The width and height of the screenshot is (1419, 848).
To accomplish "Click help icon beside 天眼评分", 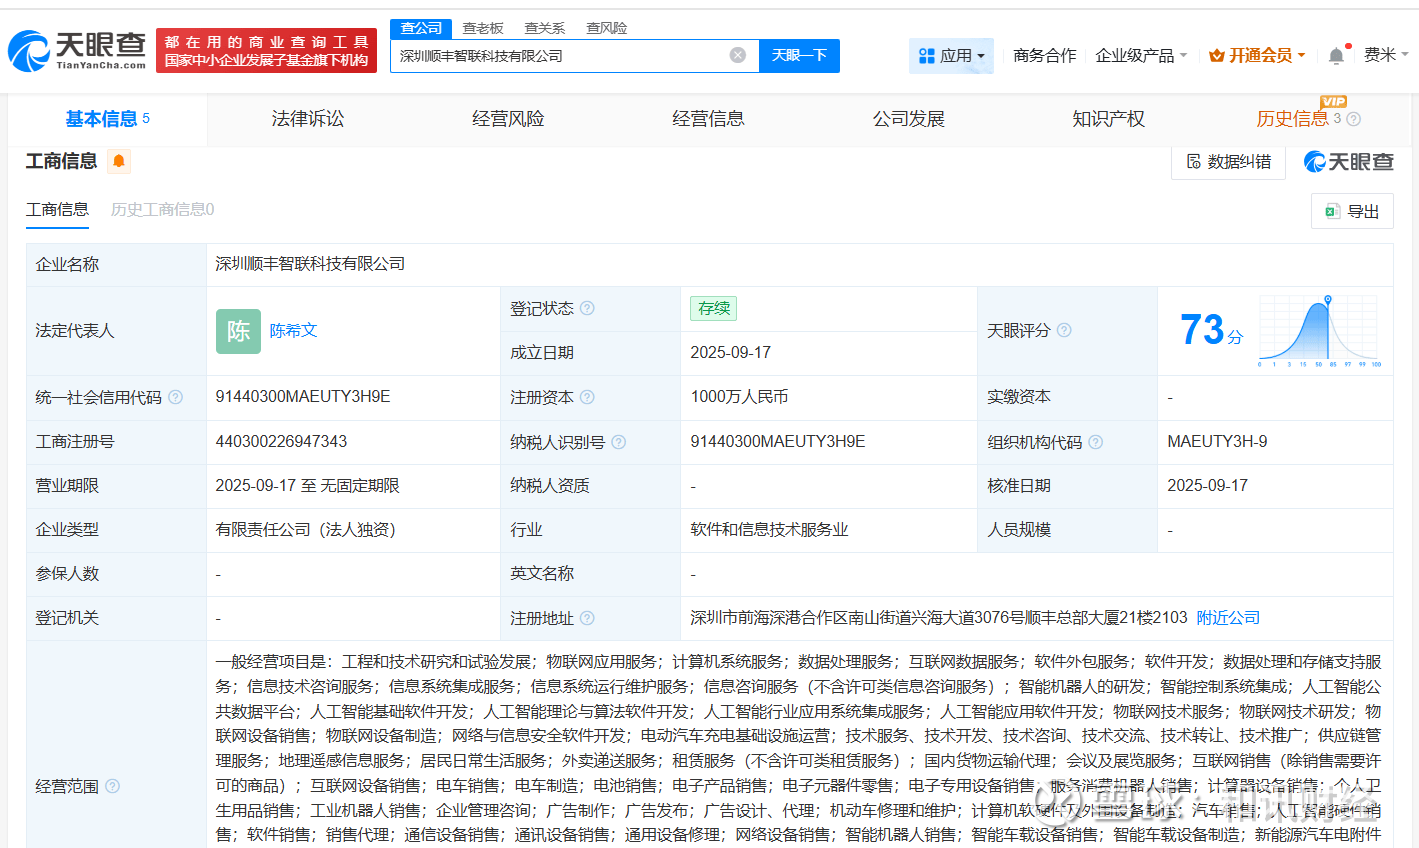I will coord(1065,330).
